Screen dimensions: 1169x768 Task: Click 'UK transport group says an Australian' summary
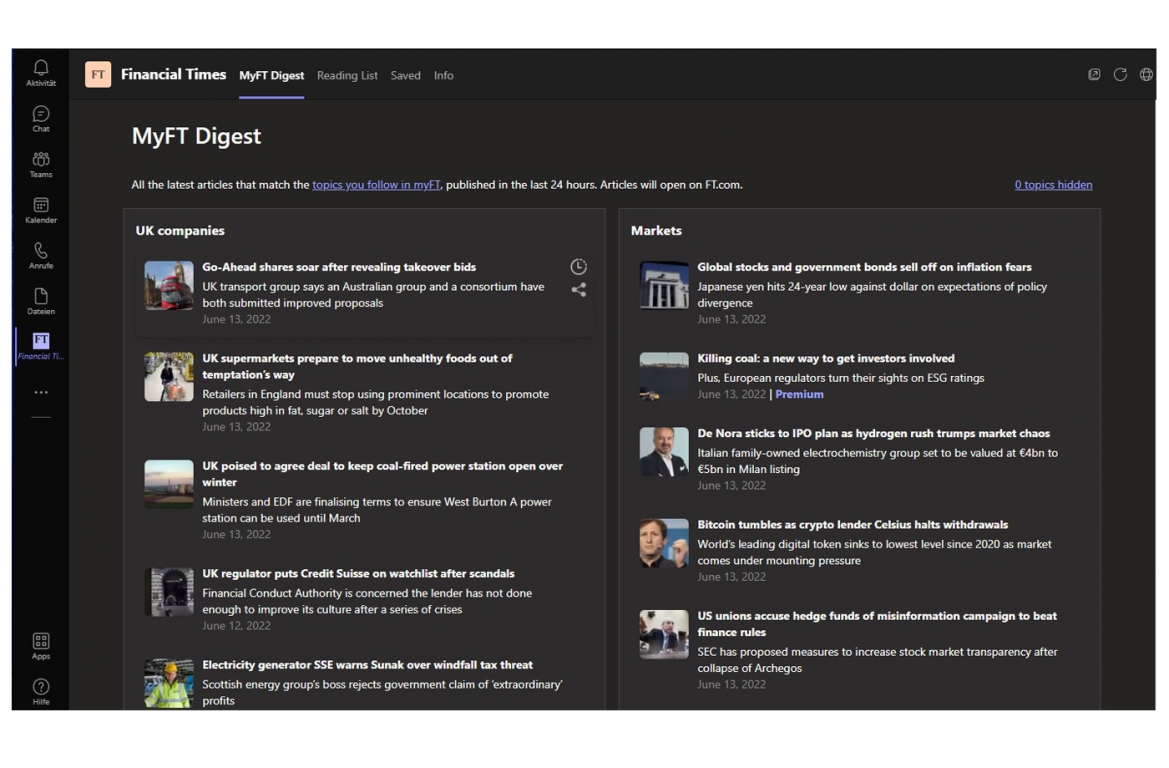click(x=373, y=295)
